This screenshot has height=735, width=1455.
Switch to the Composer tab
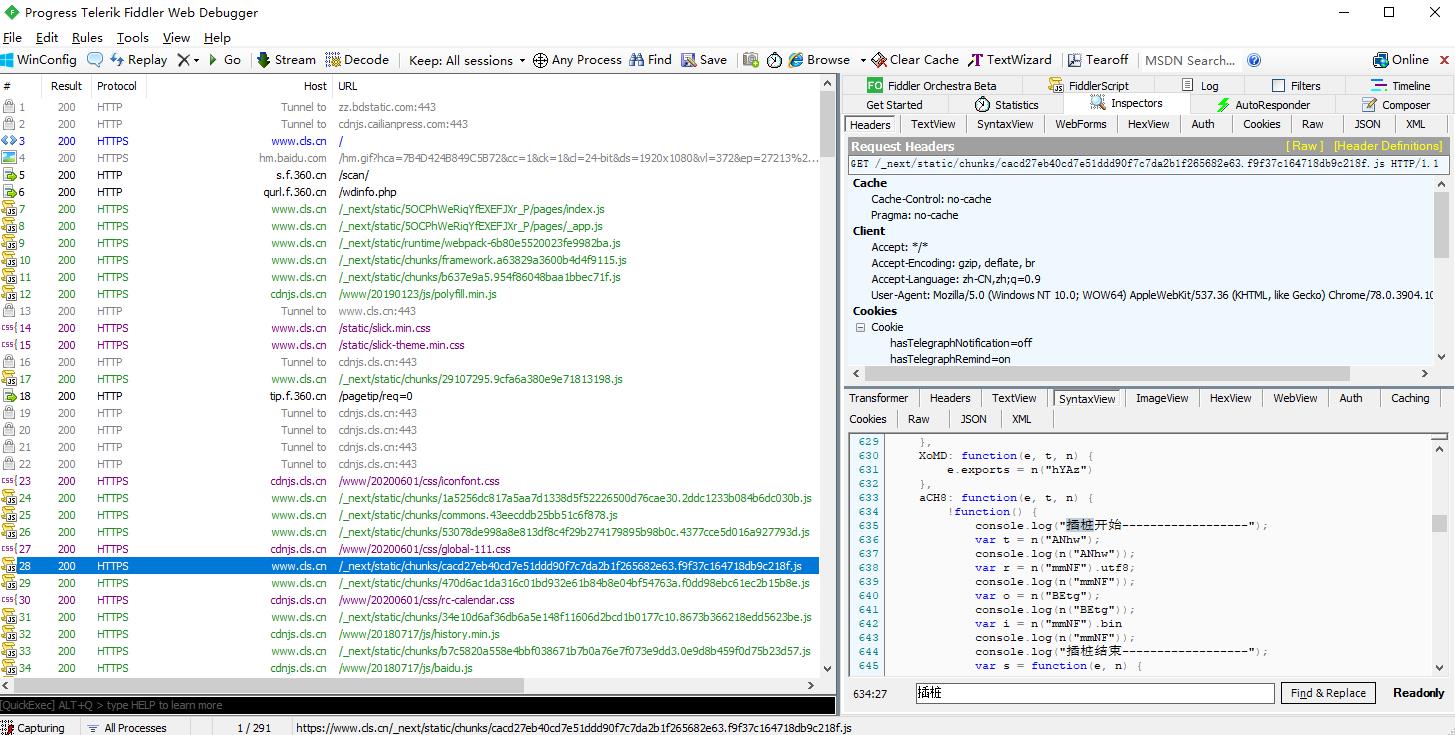click(x=1396, y=105)
